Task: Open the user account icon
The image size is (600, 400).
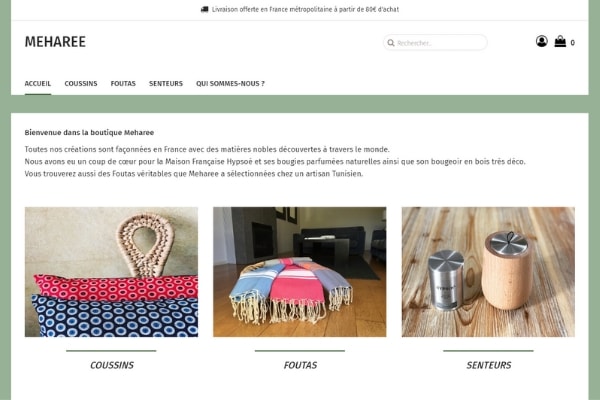Action: [x=541, y=41]
